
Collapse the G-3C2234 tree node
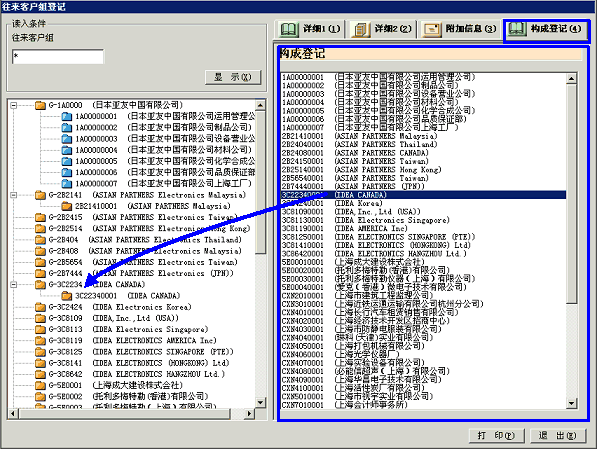pos(14,284)
